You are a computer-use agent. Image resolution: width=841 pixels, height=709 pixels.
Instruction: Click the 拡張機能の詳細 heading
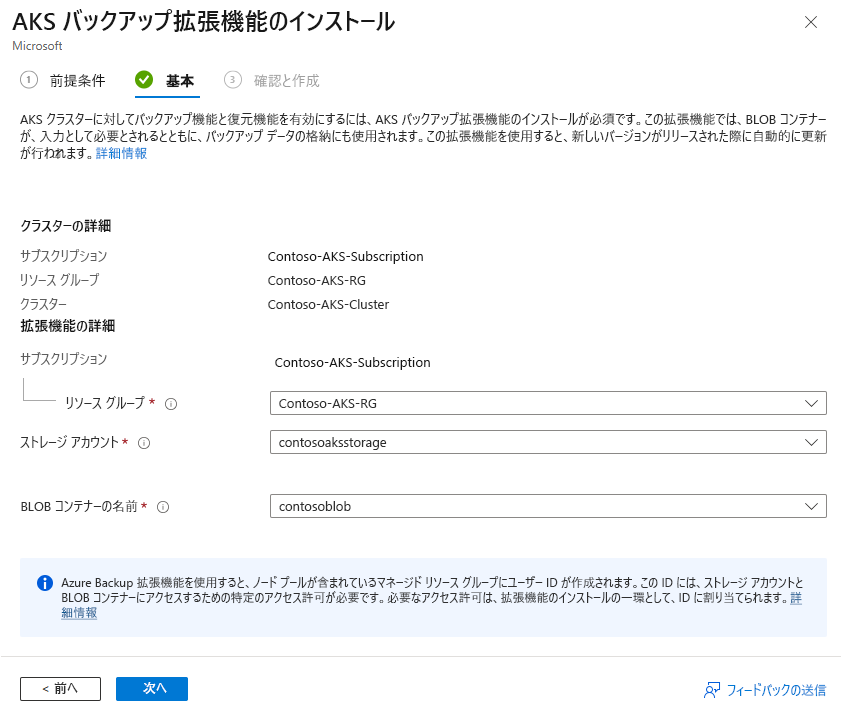tap(68, 326)
